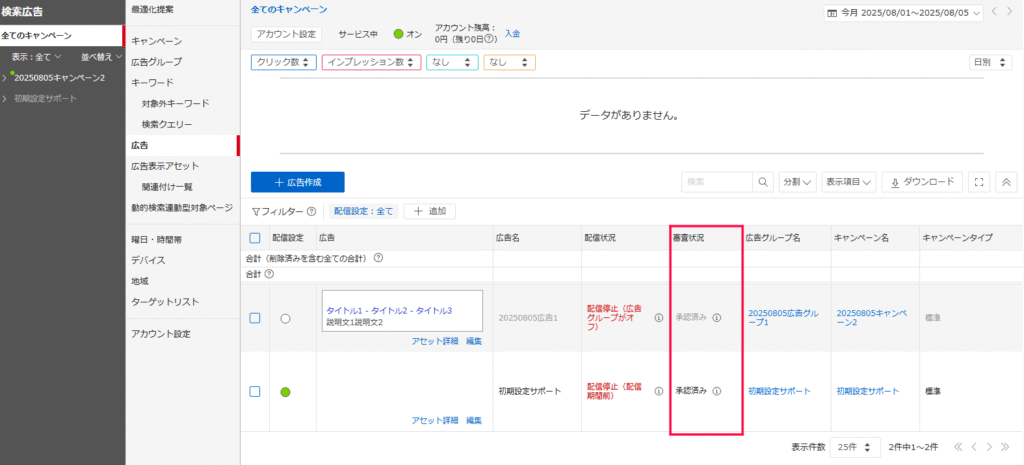Open 20250805広告グループ1 link
Screen dimensions: 1024x465
click(783, 318)
